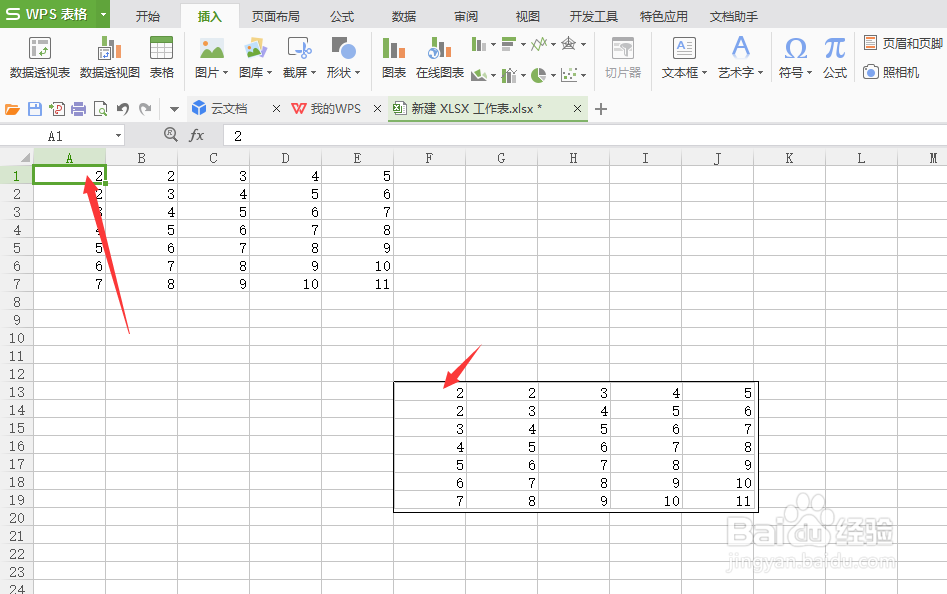Switch to the 公式 ribbon tab

click(x=342, y=16)
